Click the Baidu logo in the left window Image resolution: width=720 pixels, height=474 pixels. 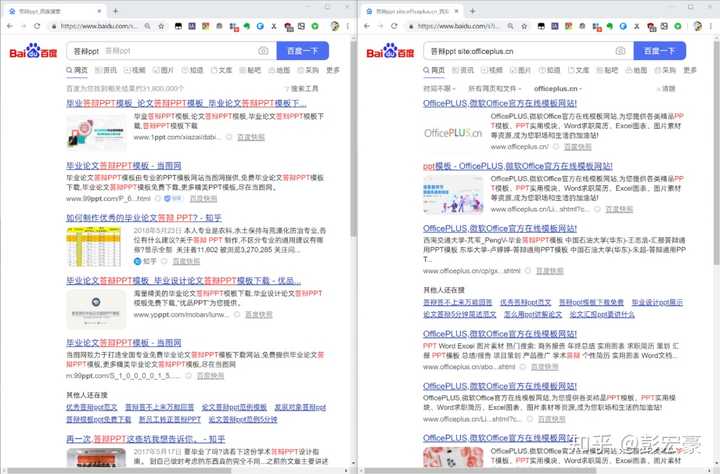pyautogui.click(x=33, y=51)
